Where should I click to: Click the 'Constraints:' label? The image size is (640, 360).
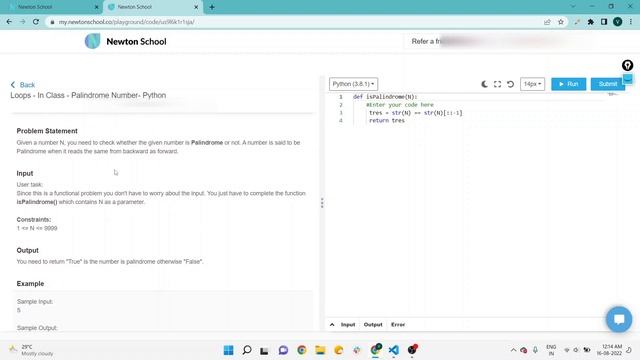tap(33, 220)
